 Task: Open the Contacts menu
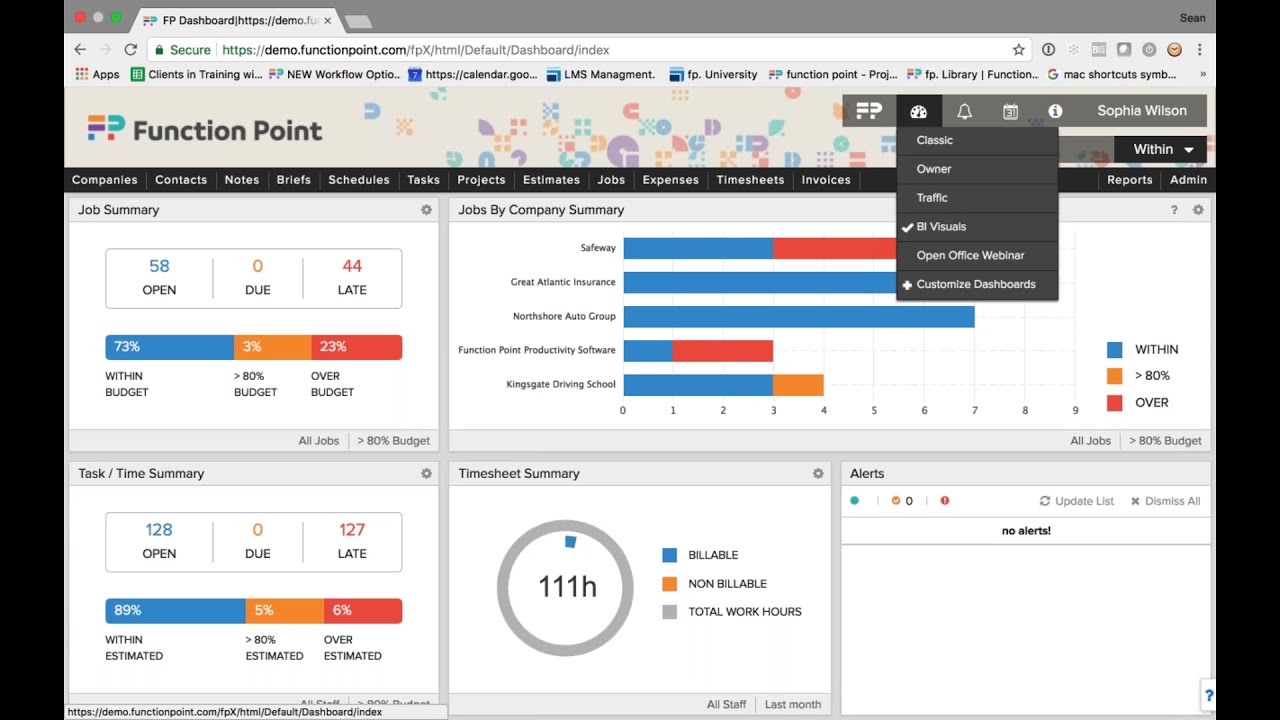pyautogui.click(x=181, y=180)
